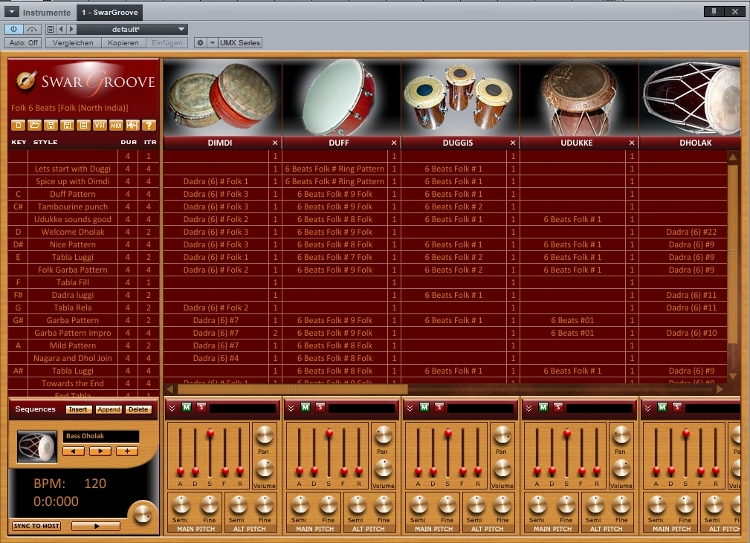Click the SwarGroove logo icon
The height and width of the screenshot is (543, 750).
25,80
